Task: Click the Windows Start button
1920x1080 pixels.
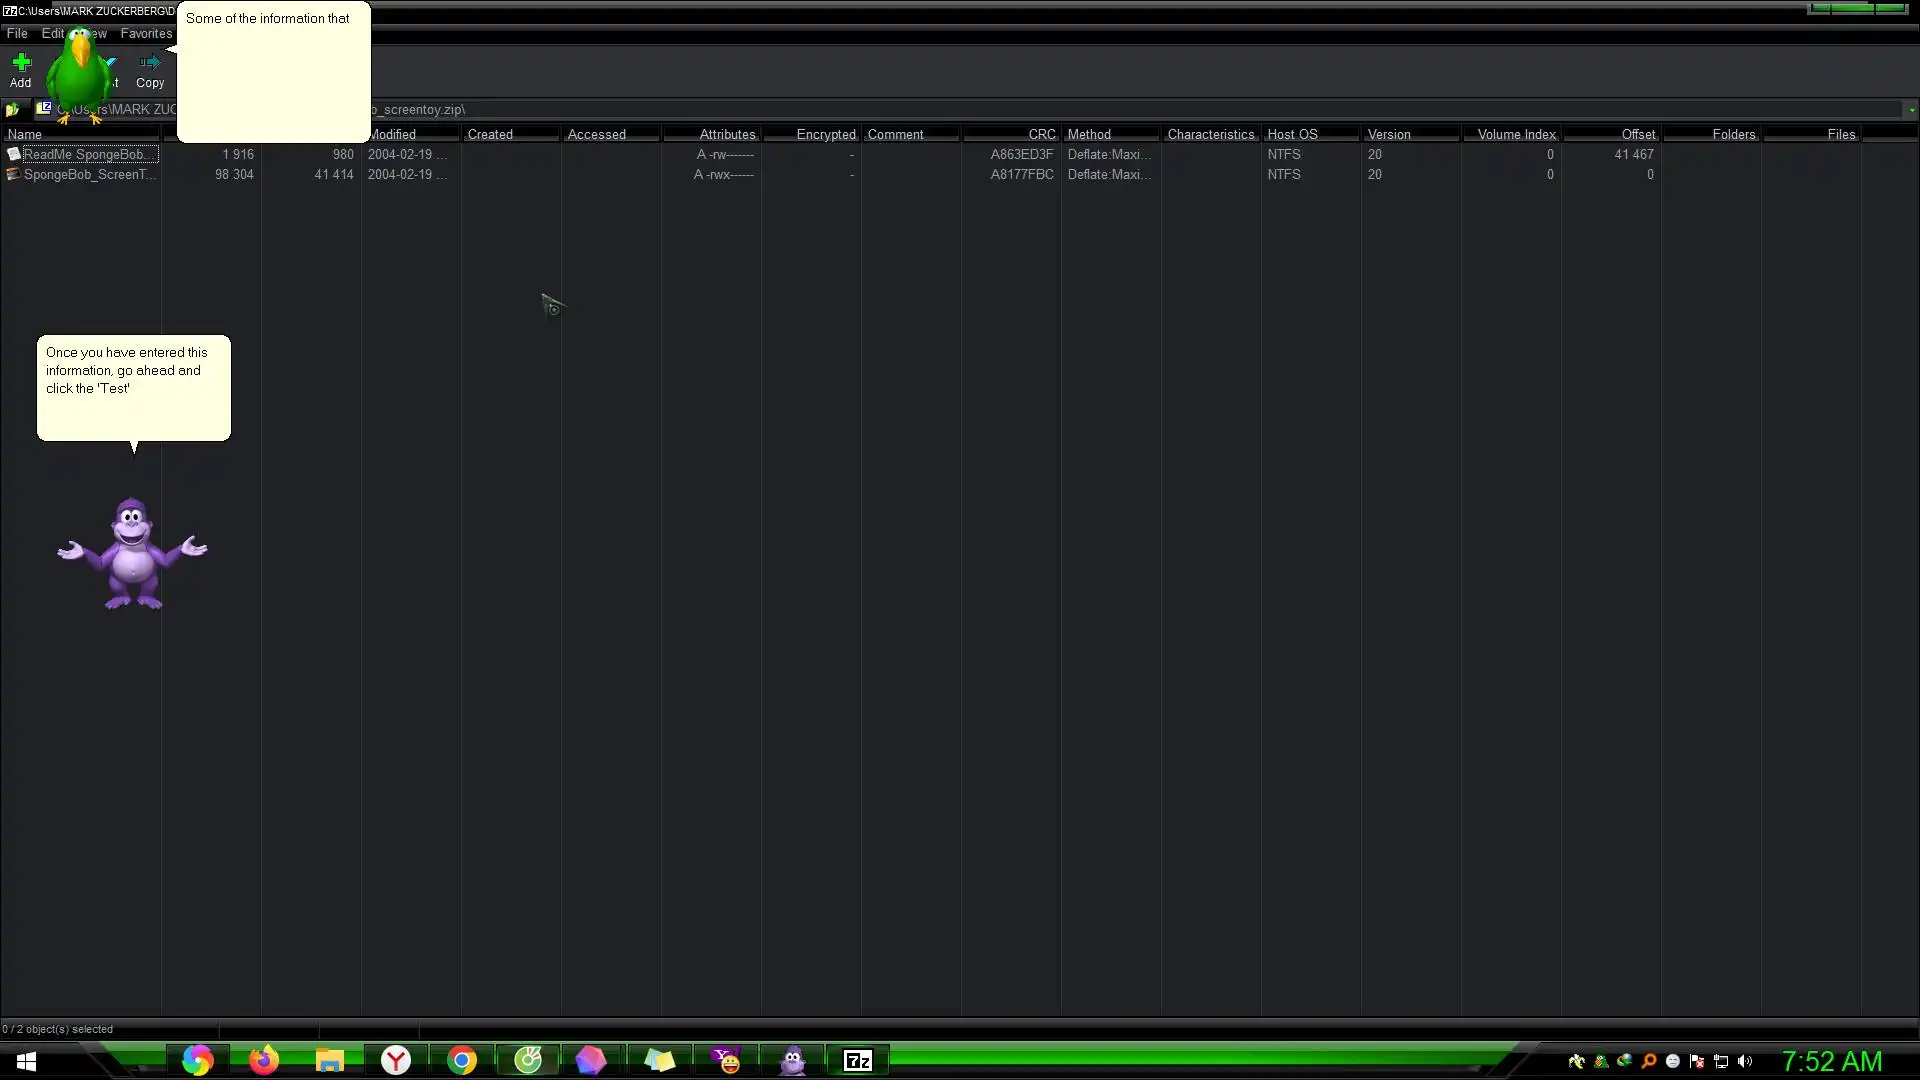Action: [27, 1060]
